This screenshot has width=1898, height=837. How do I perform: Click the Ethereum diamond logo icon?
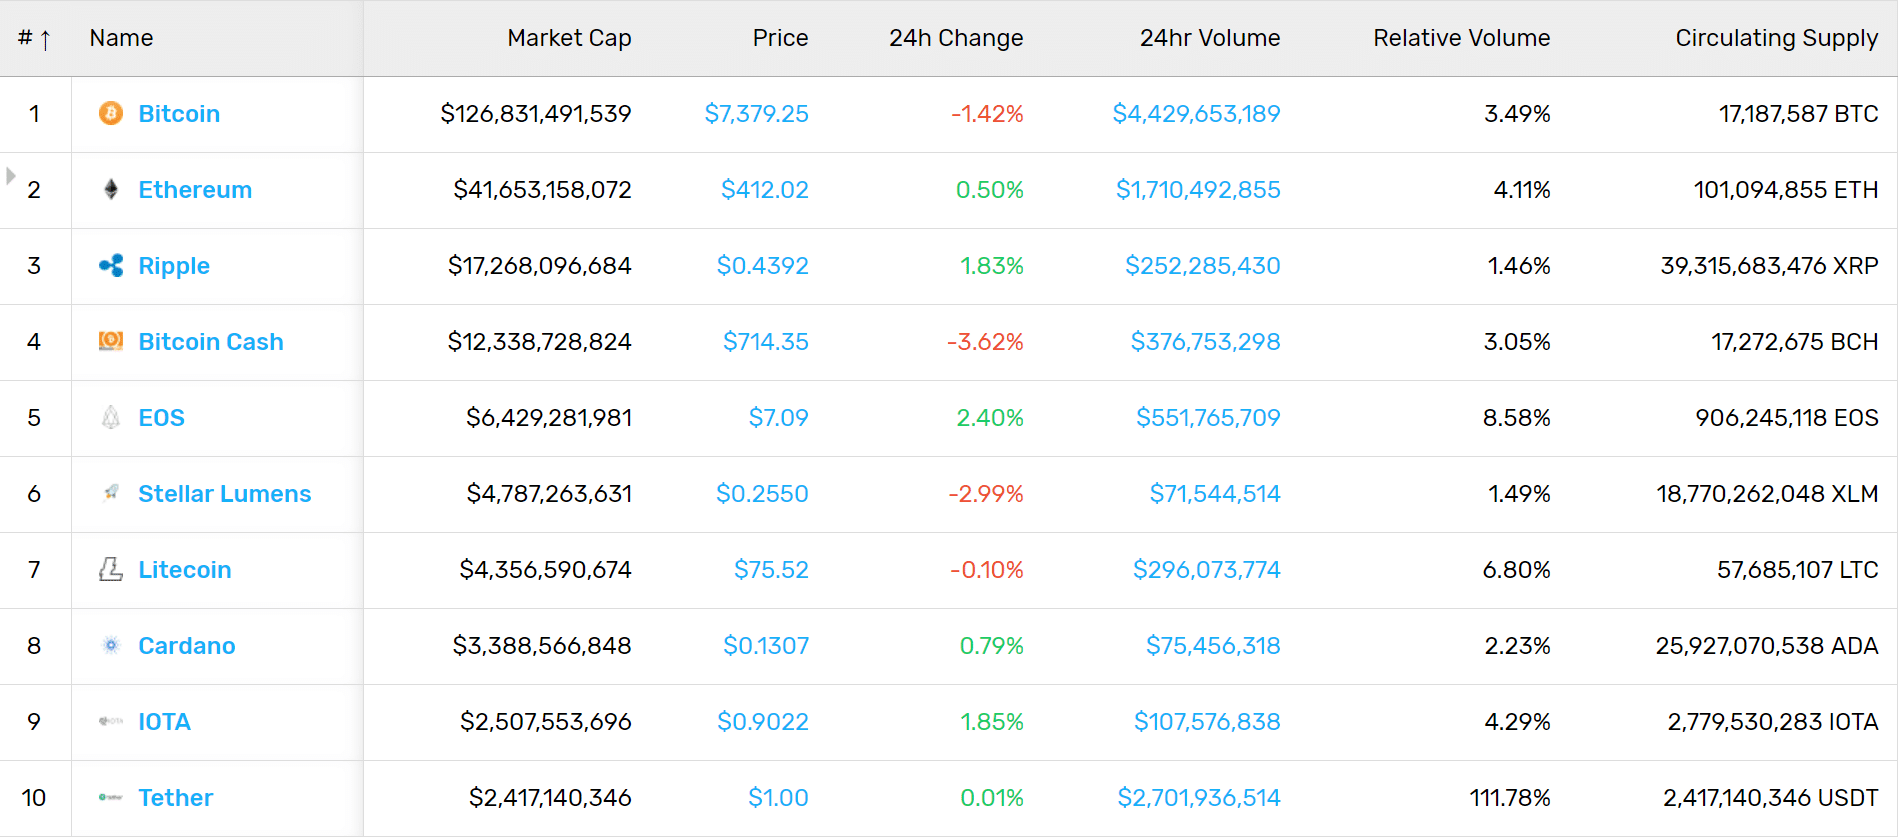pyautogui.click(x=111, y=189)
